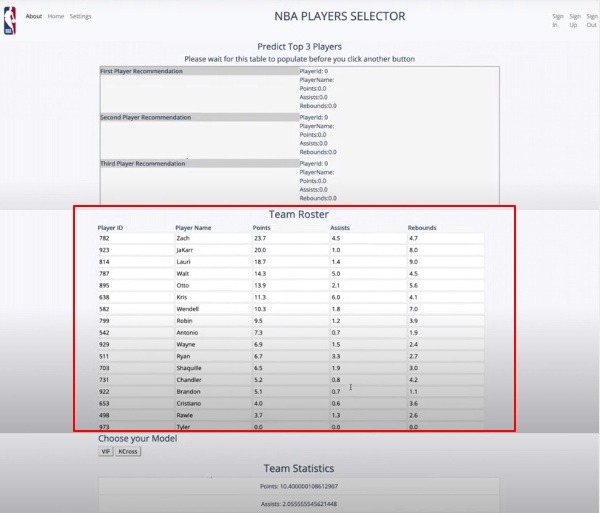Screen dimensions: 600x513
Task: Select the VIF model button
Action: (106, 451)
